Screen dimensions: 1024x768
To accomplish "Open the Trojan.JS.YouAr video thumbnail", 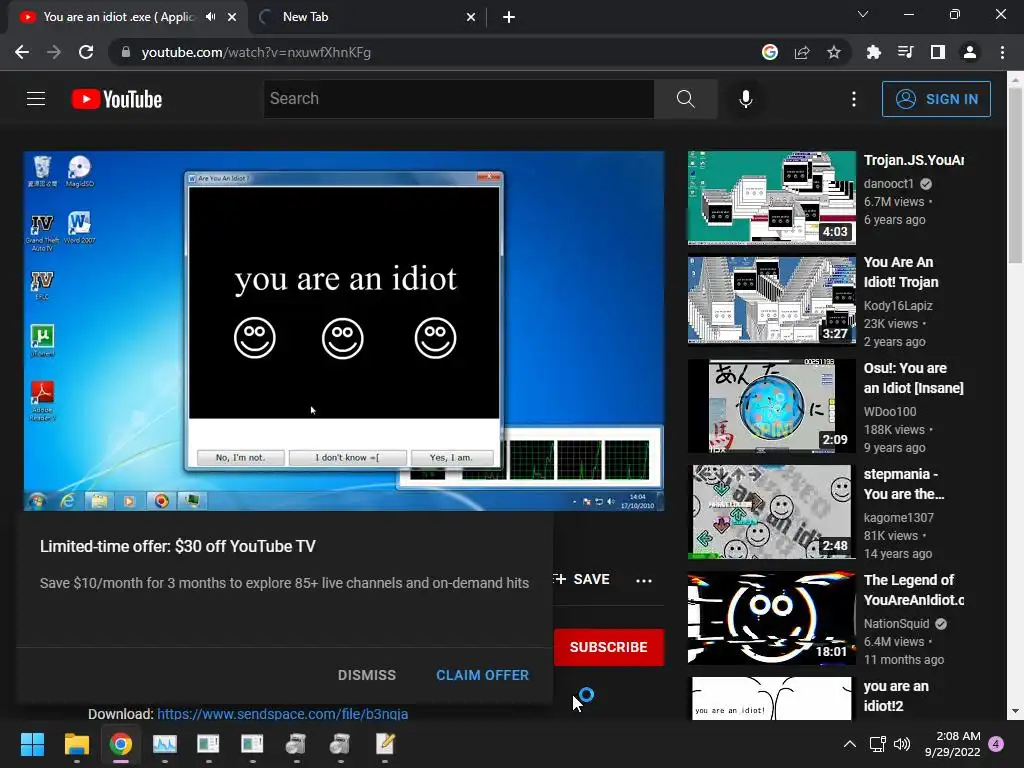I will coord(771,198).
